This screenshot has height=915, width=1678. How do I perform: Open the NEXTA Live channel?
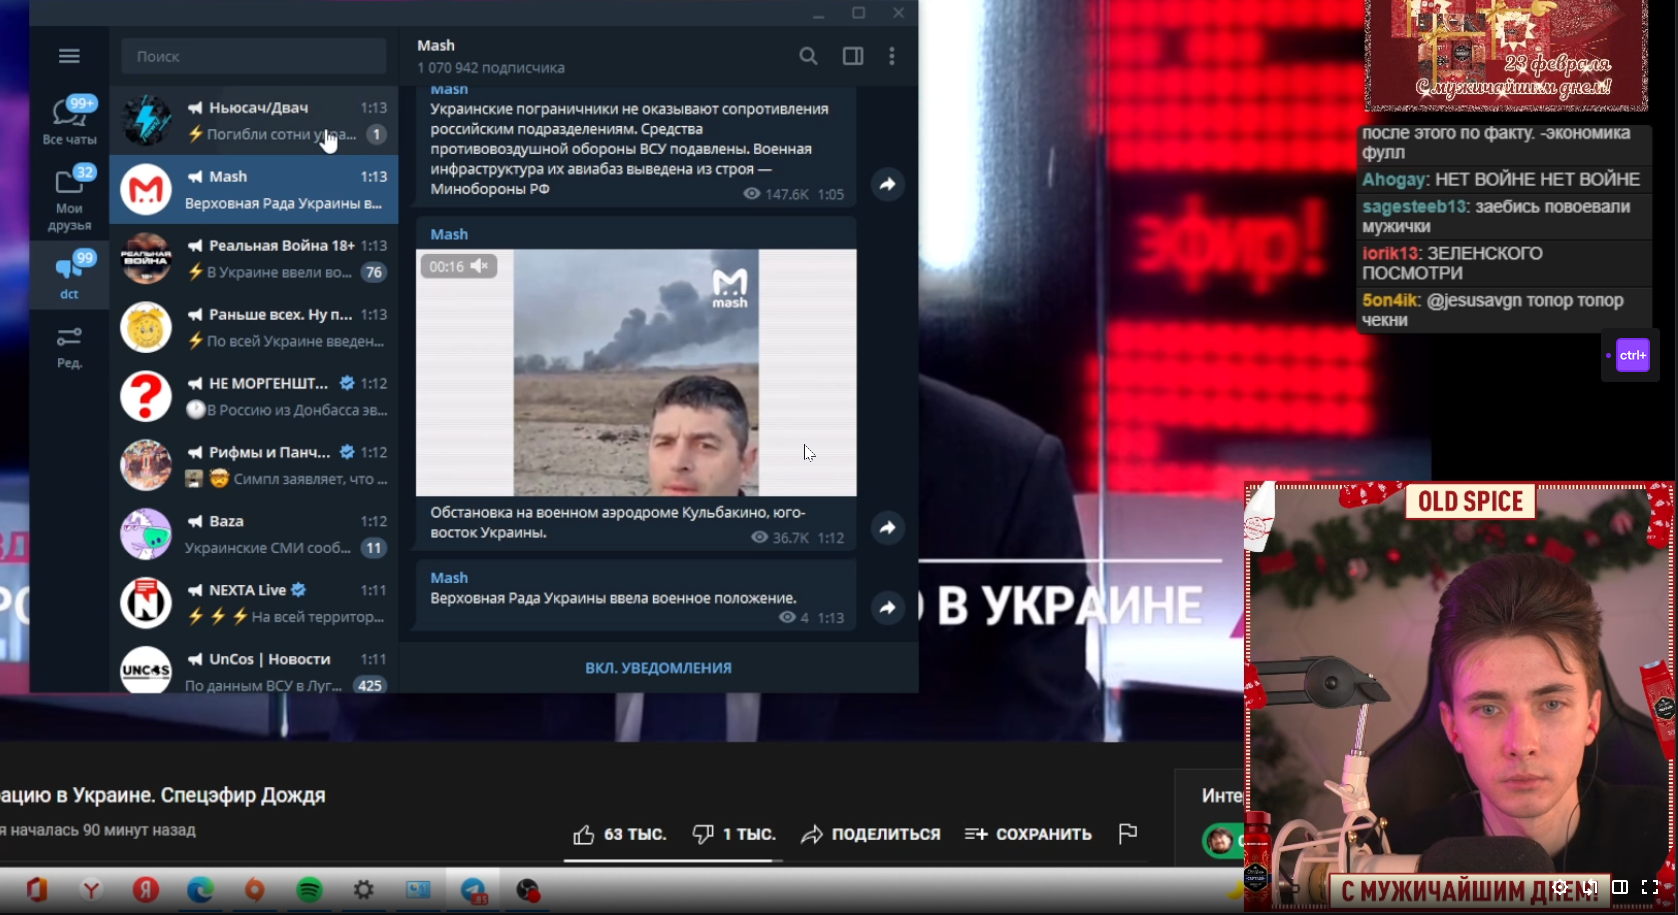coord(254,603)
